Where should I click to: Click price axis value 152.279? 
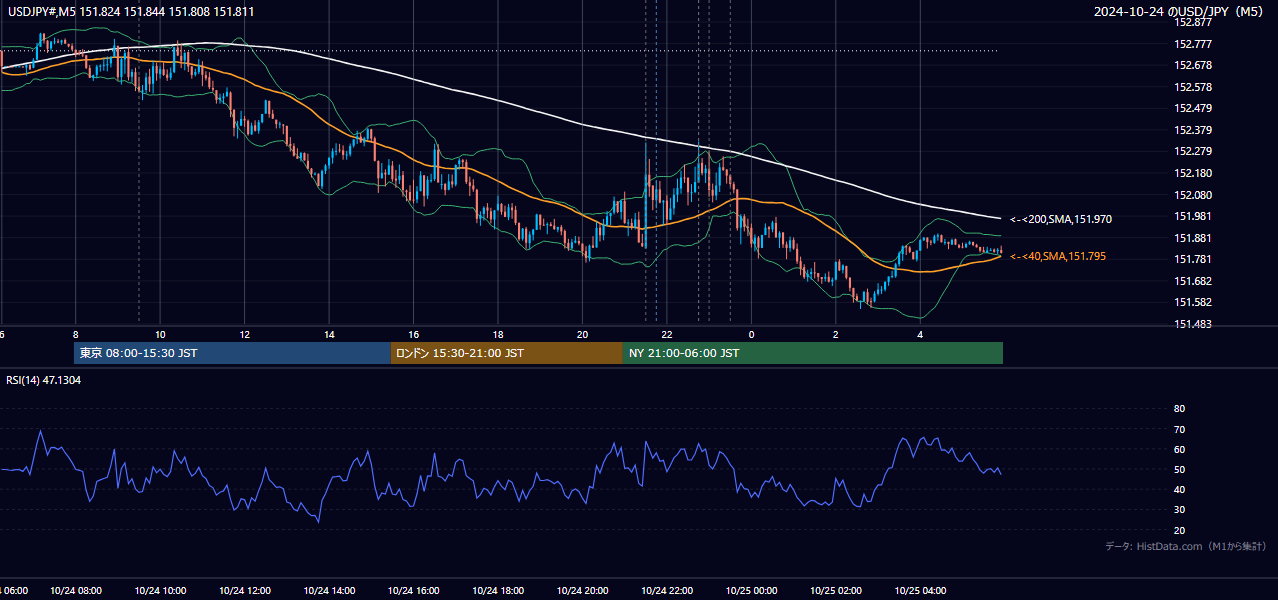1194,152
